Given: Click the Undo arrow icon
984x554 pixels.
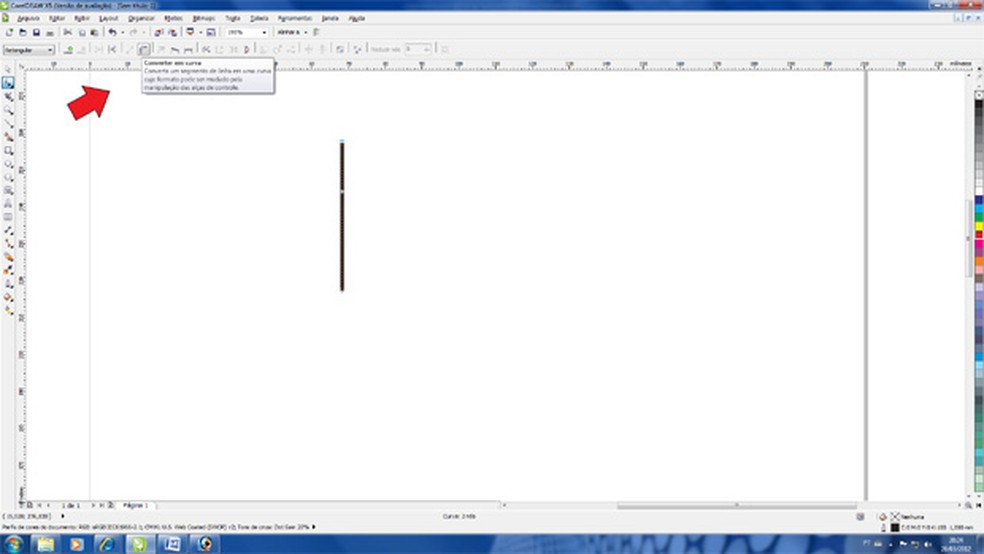Looking at the screenshot, I should tap(112, 32).
